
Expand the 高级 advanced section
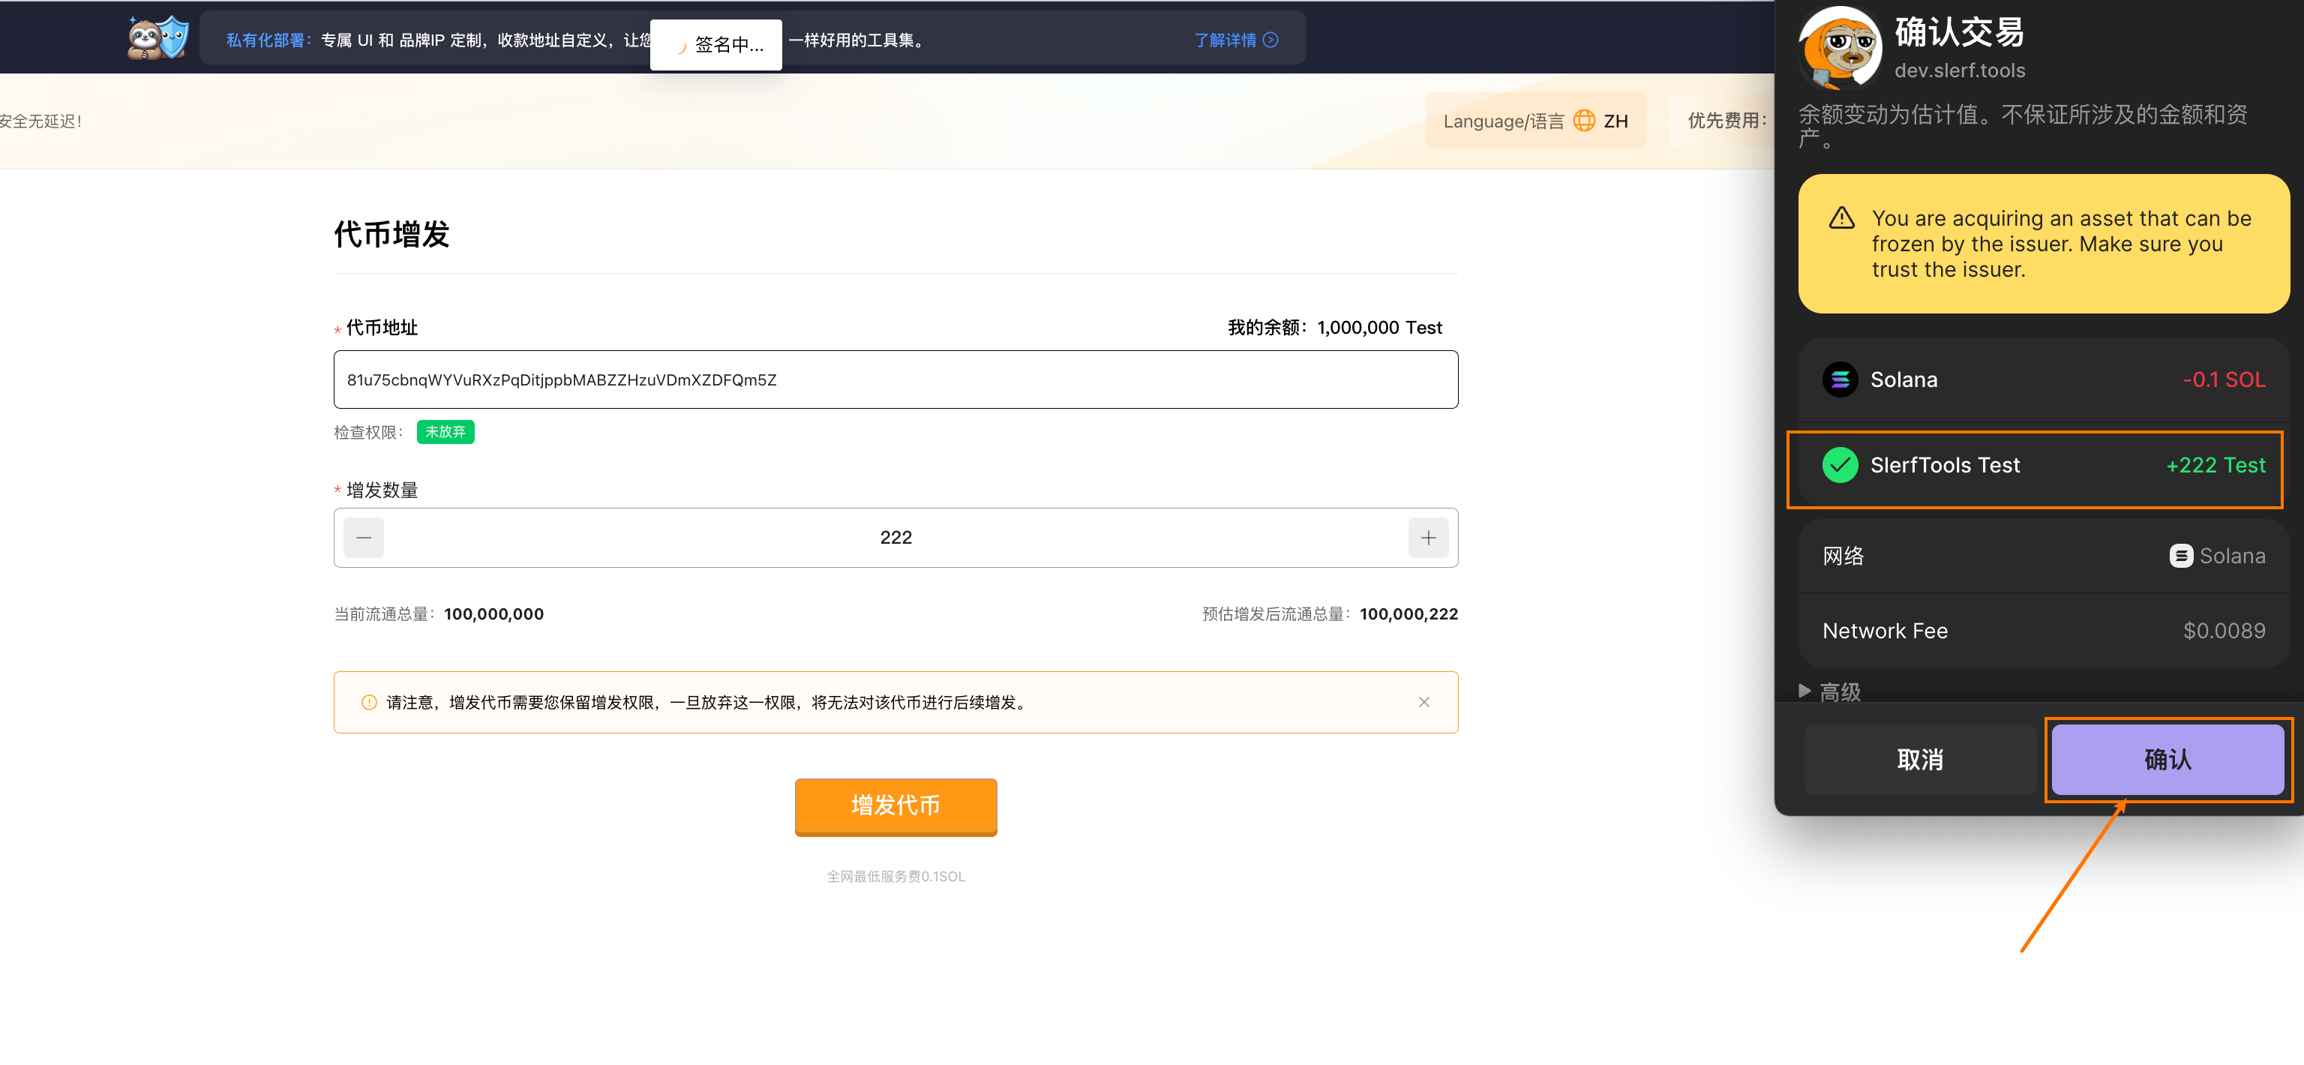(x=1829, y=691)
